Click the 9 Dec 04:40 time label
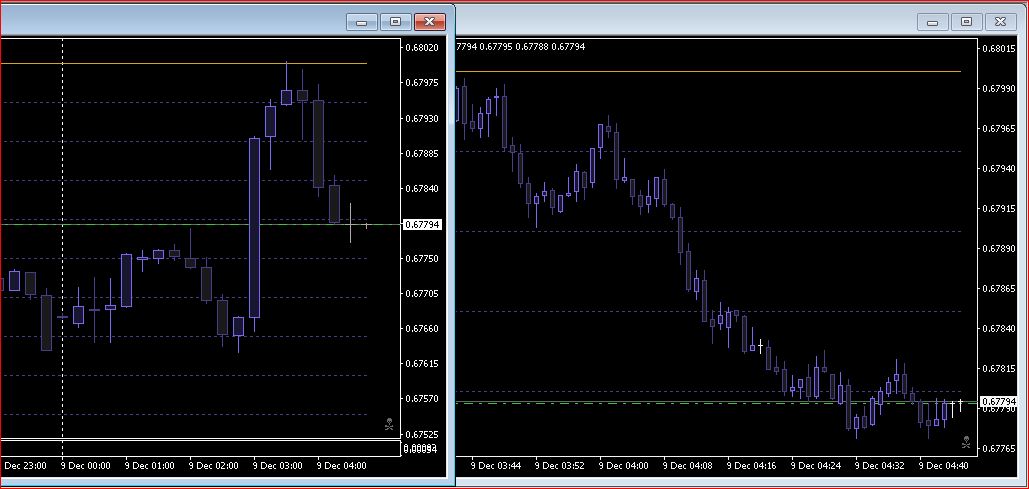The width and height of the screenshot is (1029, 489). tap(944, 465)
